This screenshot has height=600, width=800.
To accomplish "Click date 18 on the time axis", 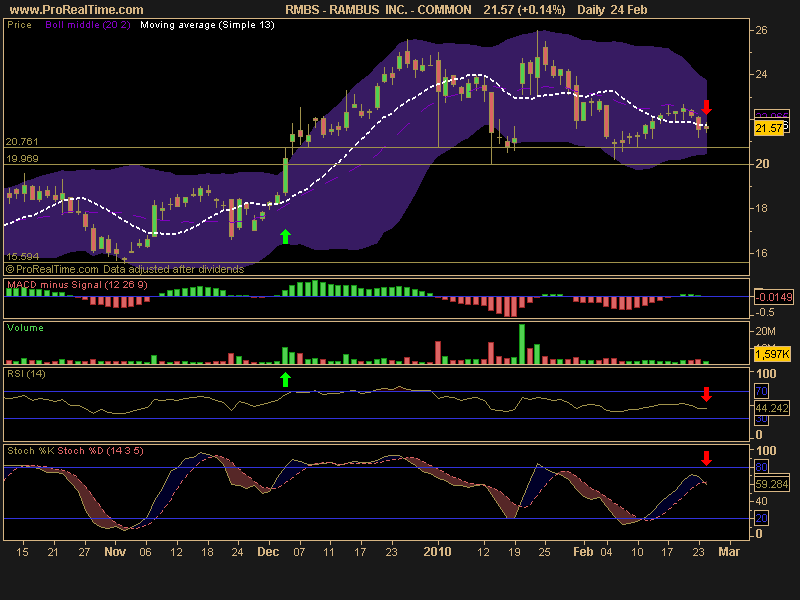I will (207, 552).
